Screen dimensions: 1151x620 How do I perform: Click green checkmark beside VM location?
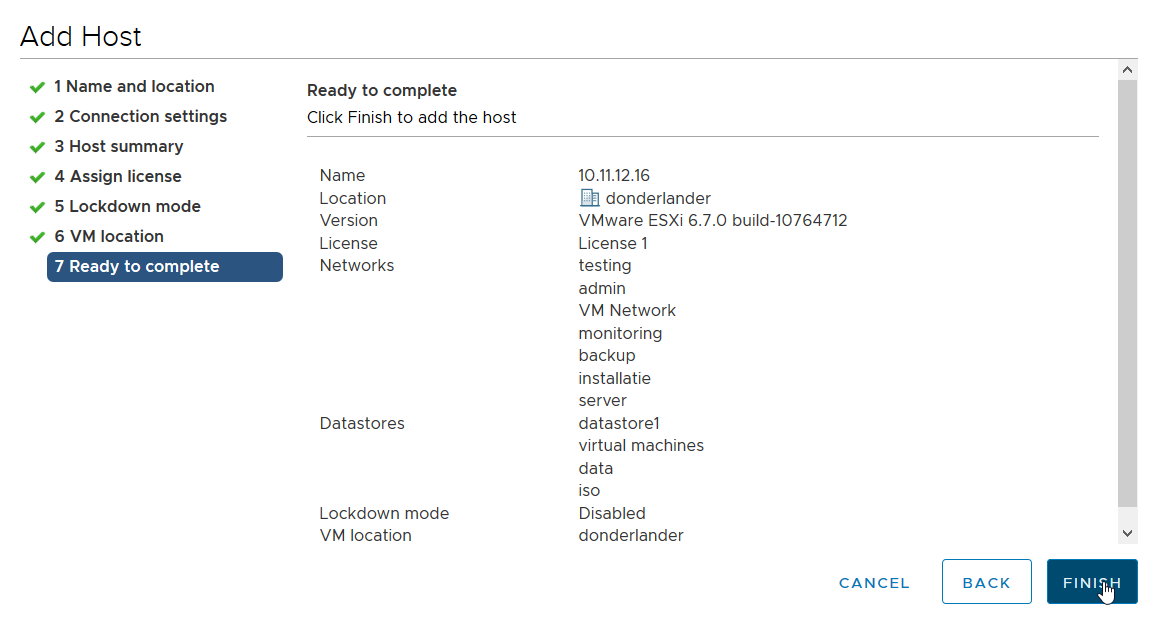point(38,237)
